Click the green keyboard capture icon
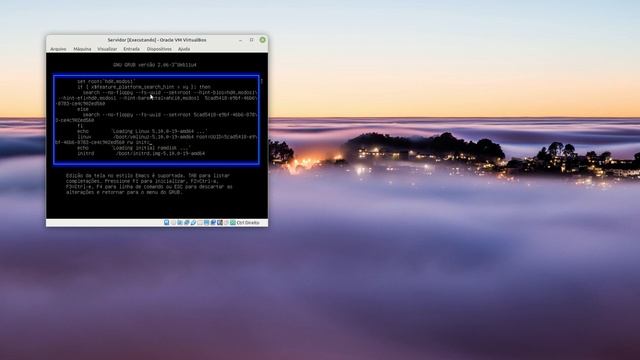This screenshot has width=640, height=360. pyautogui.click(x=233, y=222)
